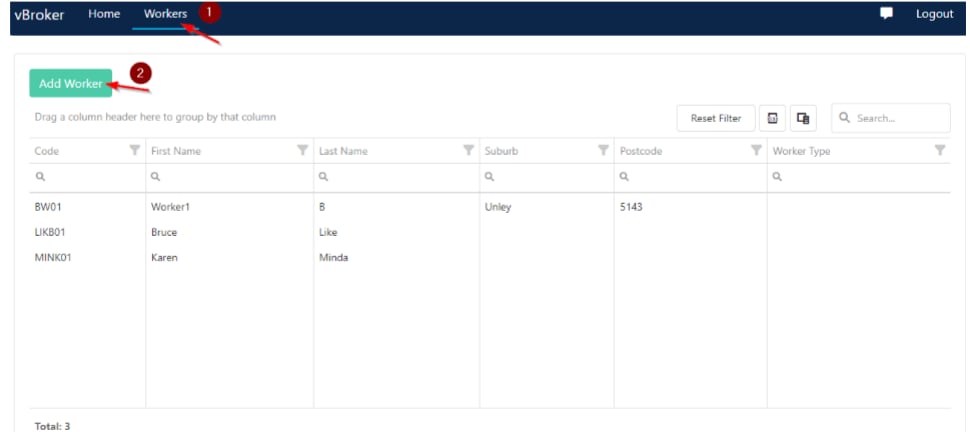The height and width of the screenshot is (432, 970).
Task: Focus the top-right Search box
Action: (891, 118)
